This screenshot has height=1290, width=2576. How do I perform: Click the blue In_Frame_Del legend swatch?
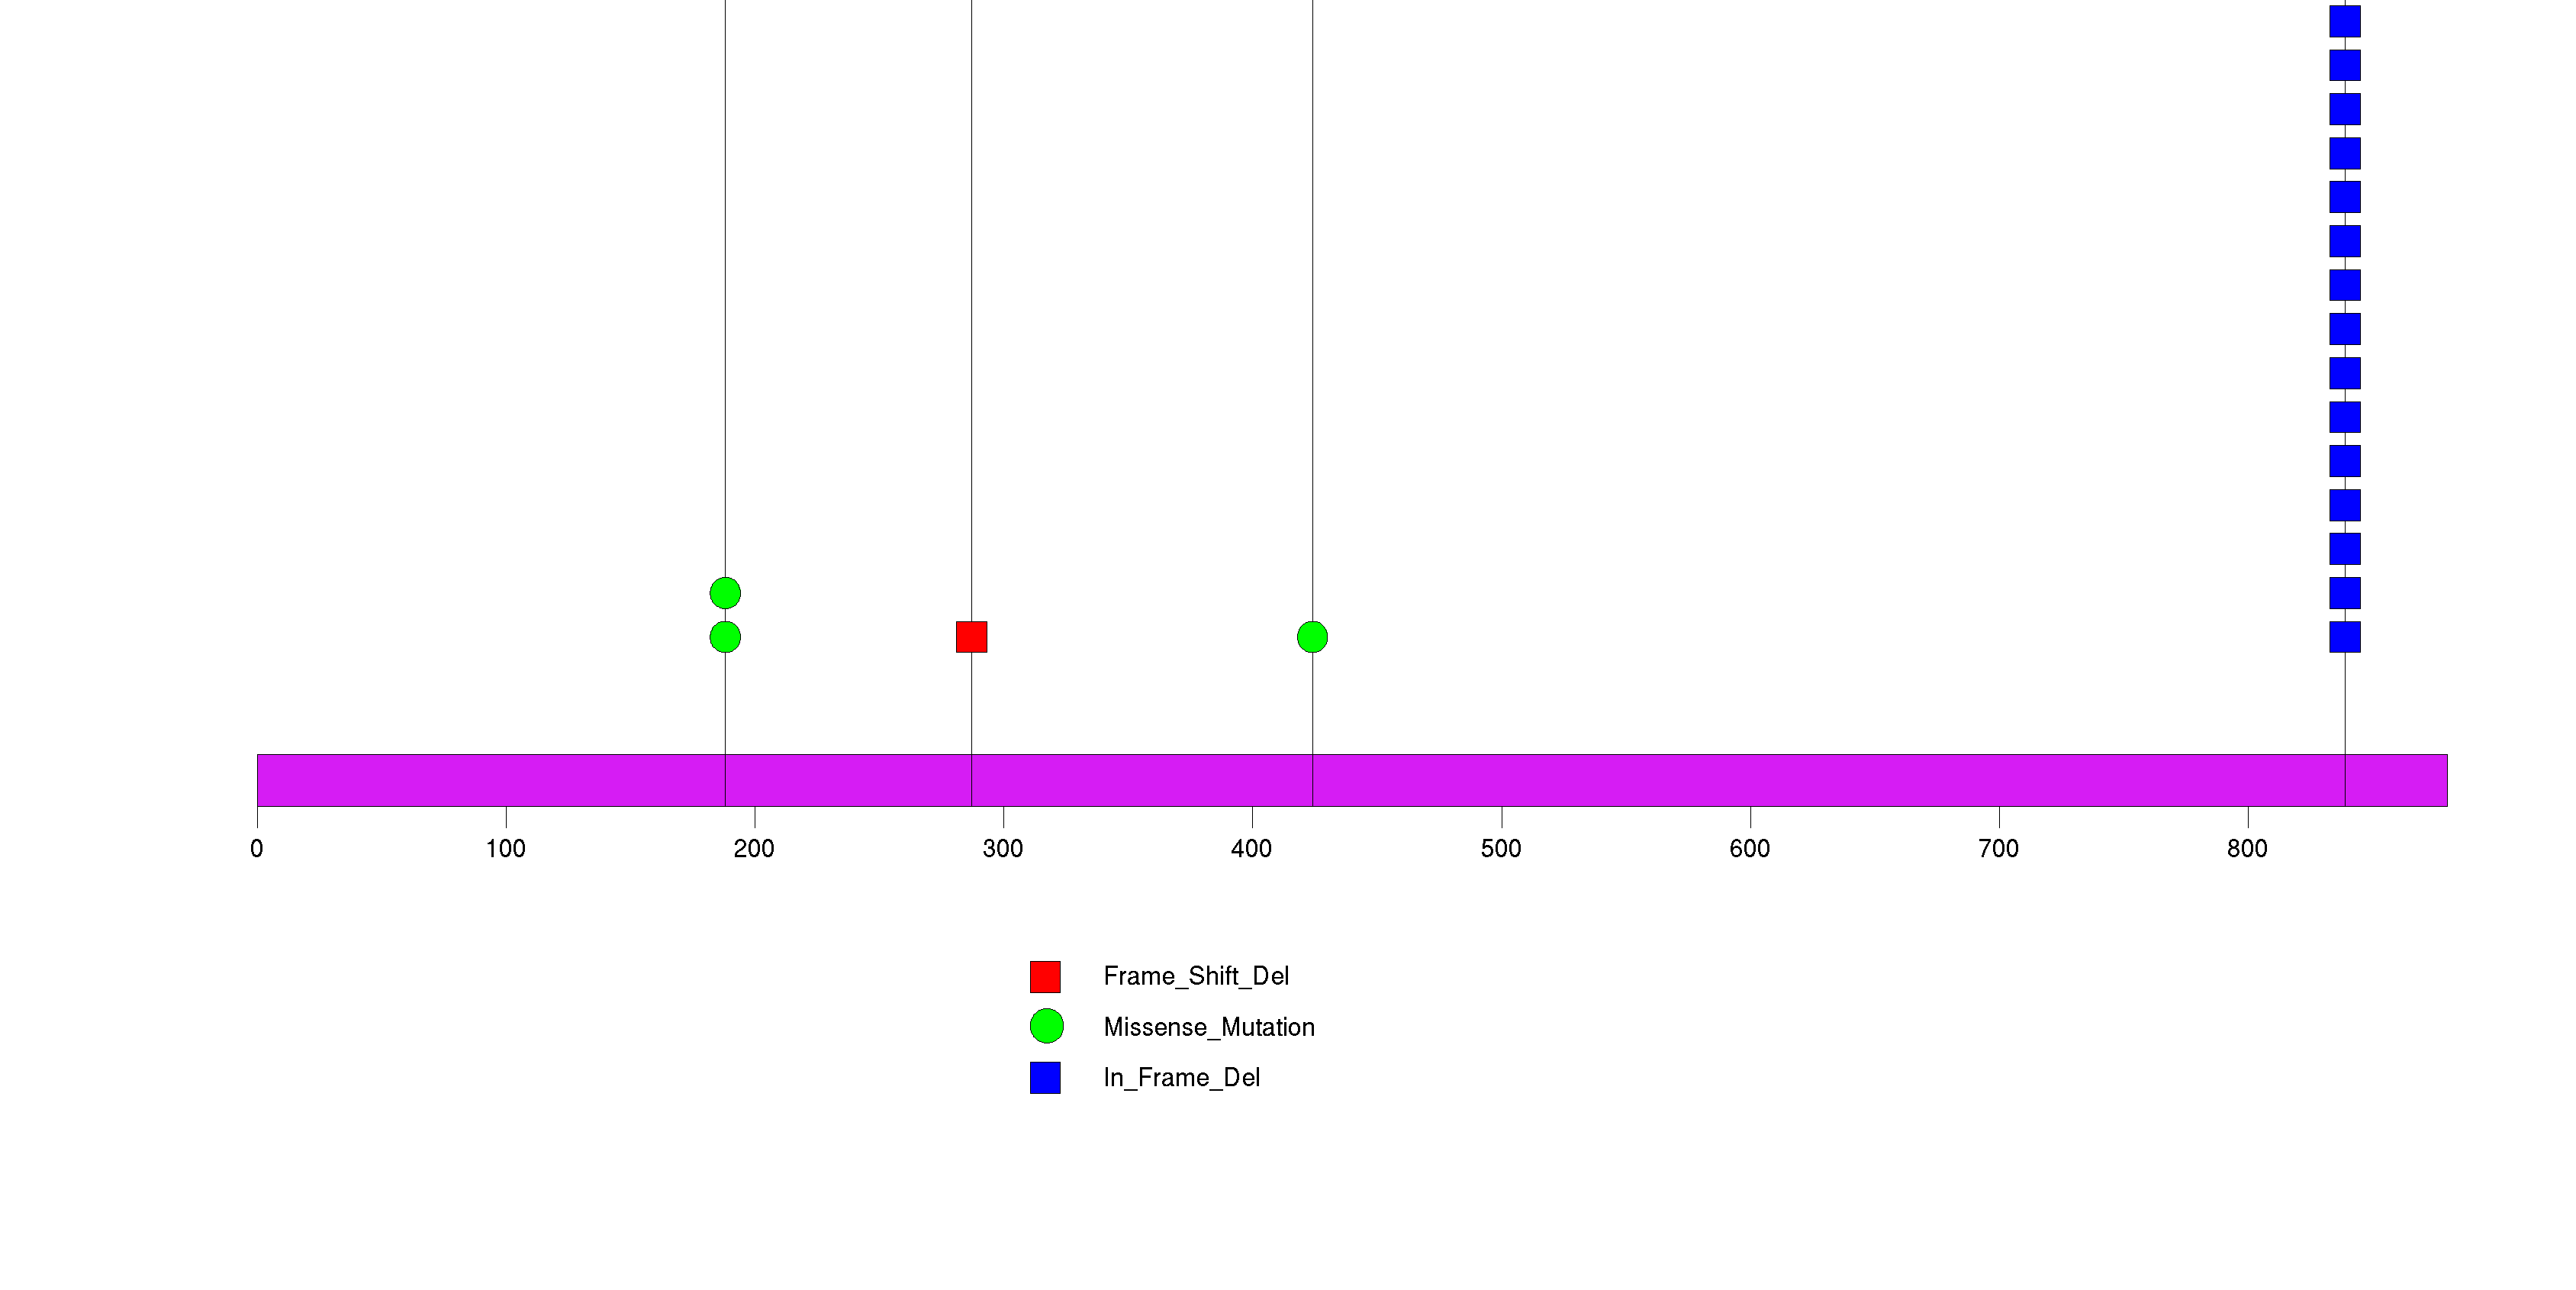1045,1078
